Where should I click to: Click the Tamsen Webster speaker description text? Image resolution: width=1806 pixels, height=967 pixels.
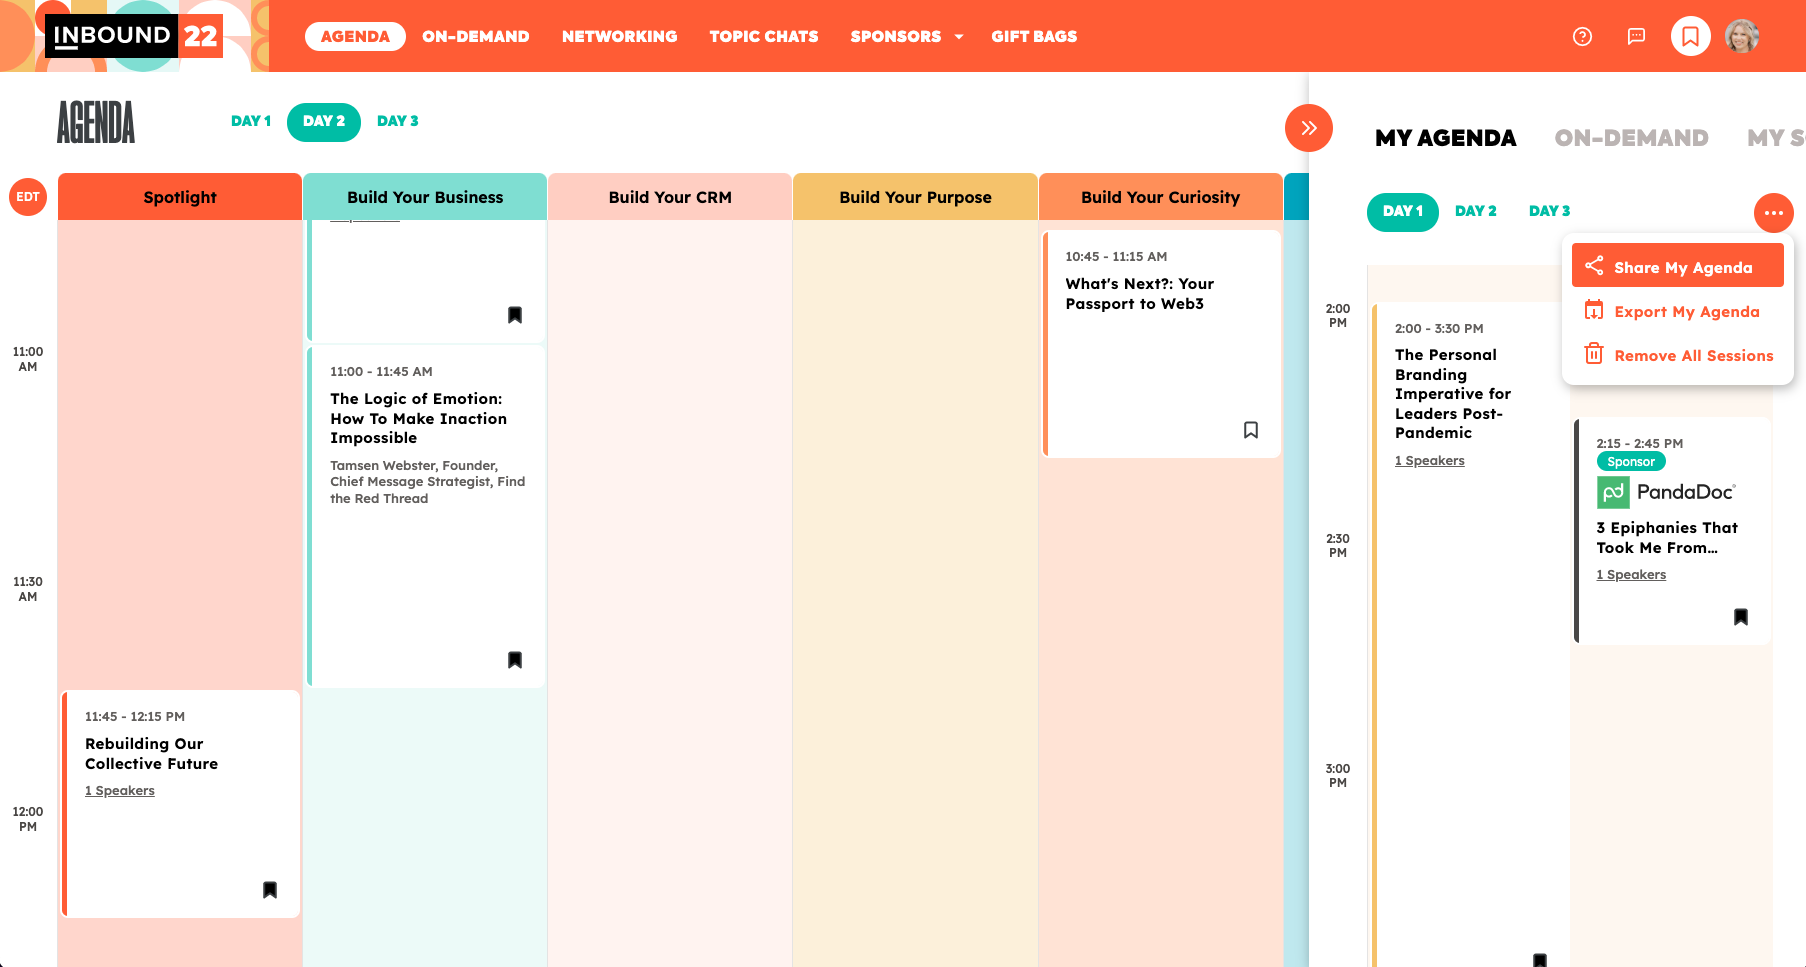pyautogui.click(x=427, y=482)
